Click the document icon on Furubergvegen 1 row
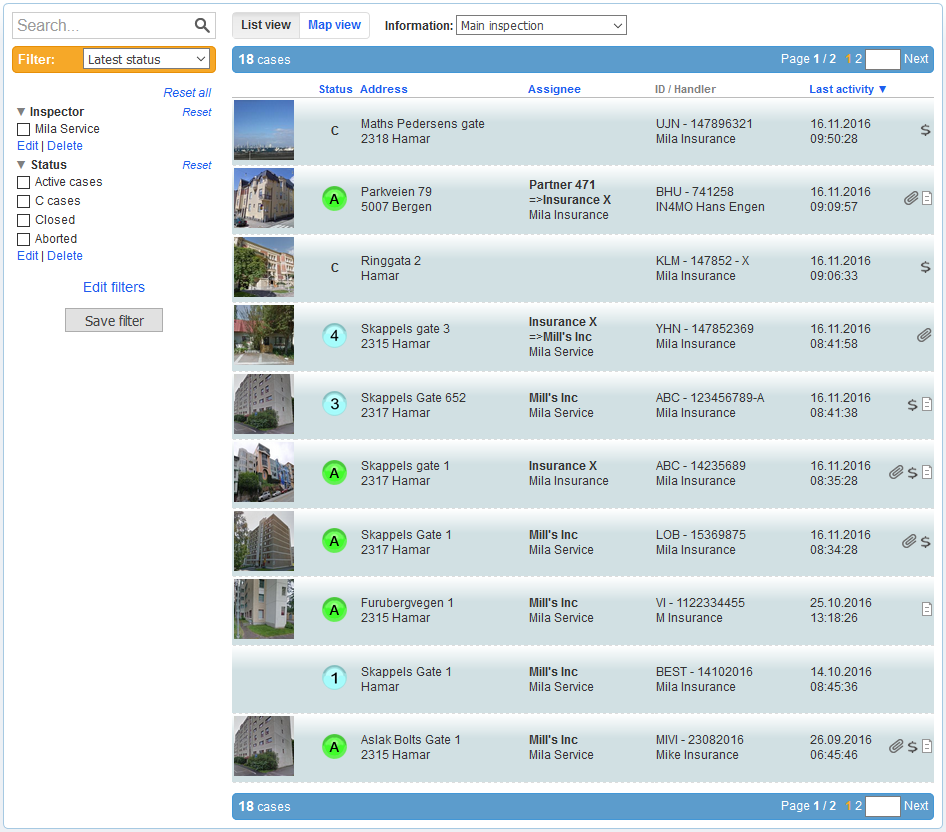 [926, 608]
